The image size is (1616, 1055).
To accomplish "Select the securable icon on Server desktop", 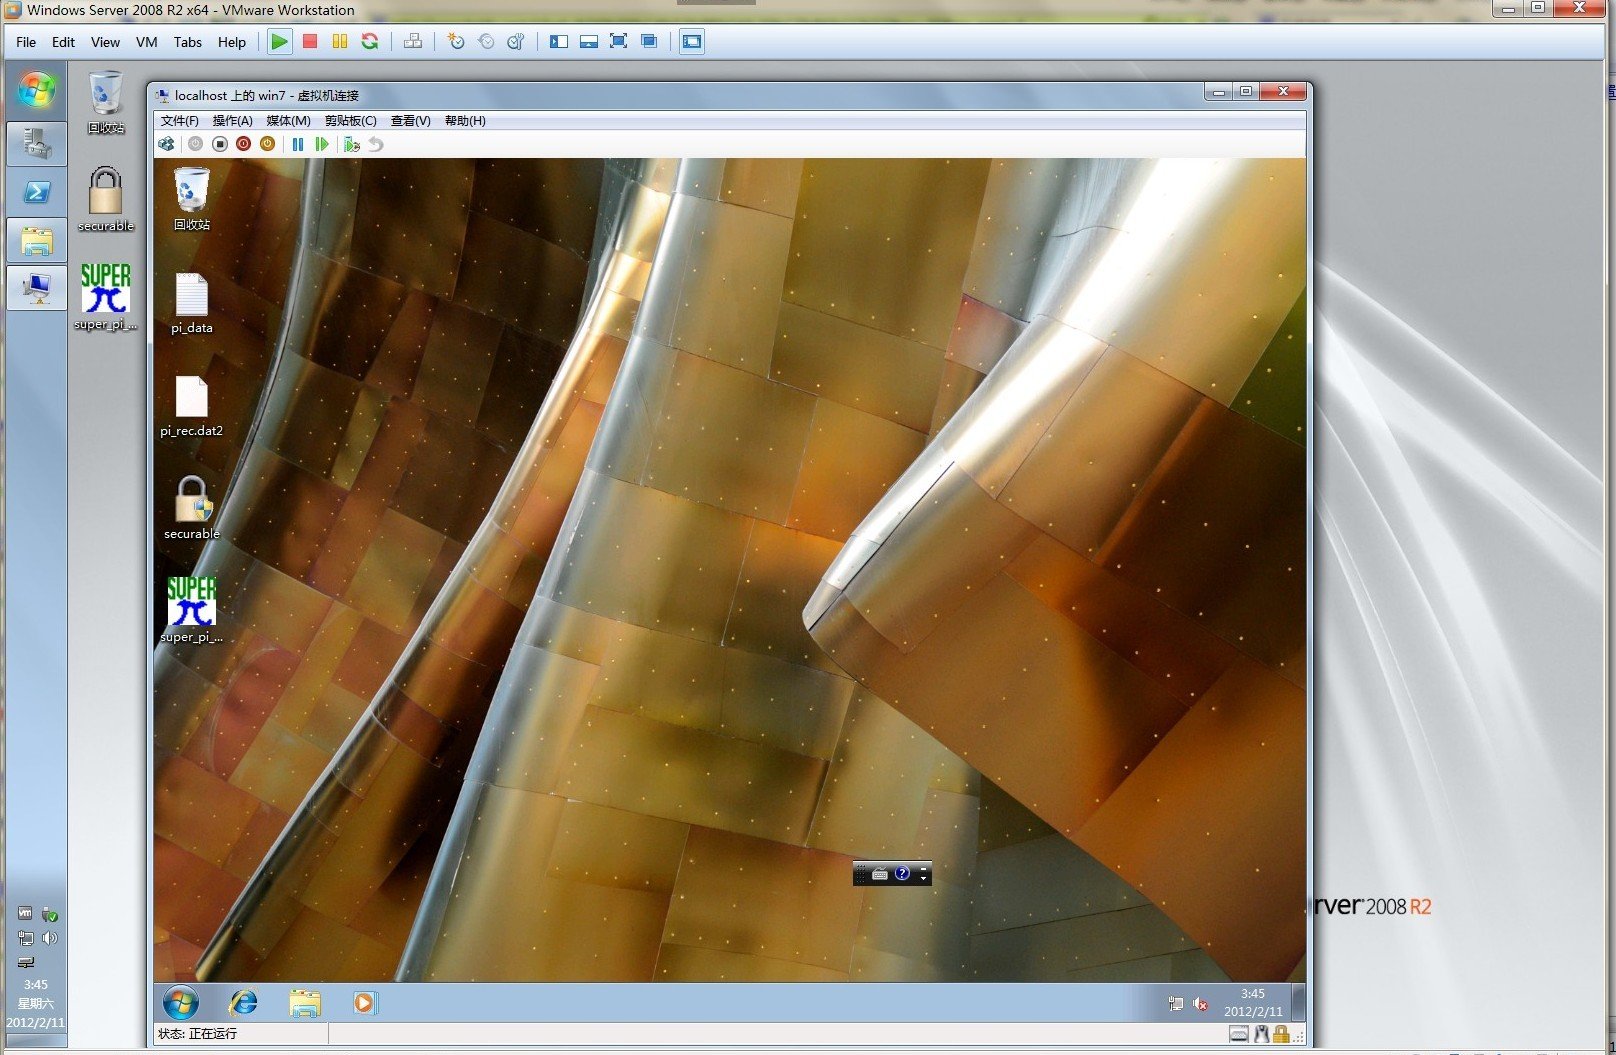I will (x=105, y=200).
